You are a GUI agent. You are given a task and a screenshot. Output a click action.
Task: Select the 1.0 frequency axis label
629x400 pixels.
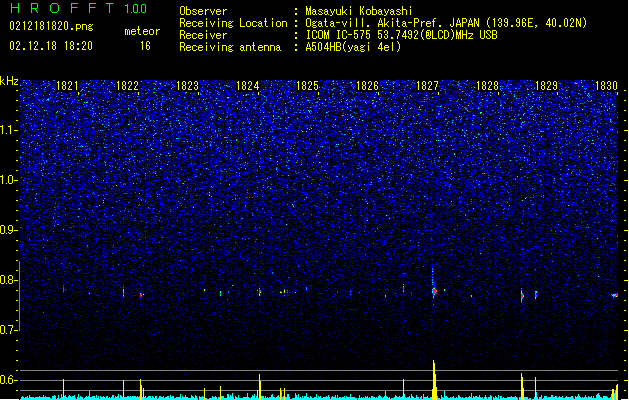[8, 180]
